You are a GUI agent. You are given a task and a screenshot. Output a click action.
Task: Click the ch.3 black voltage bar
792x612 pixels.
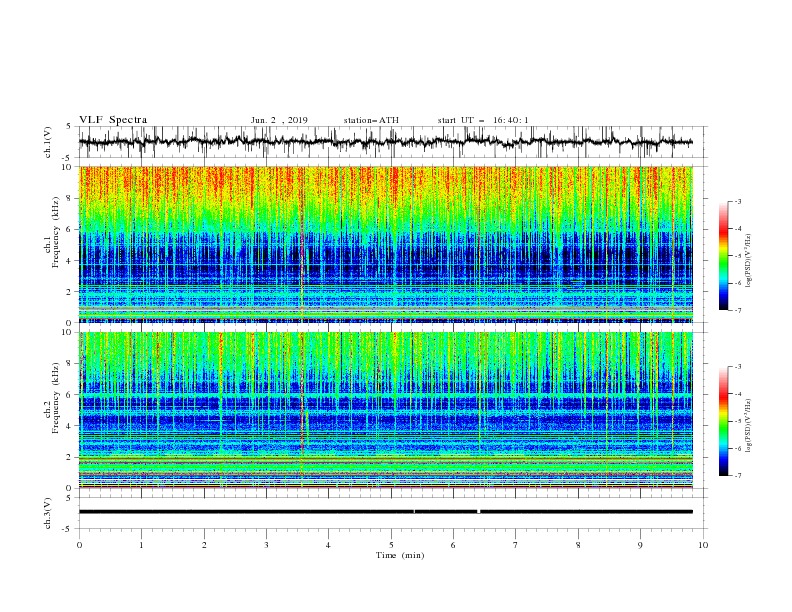(386, 512)
